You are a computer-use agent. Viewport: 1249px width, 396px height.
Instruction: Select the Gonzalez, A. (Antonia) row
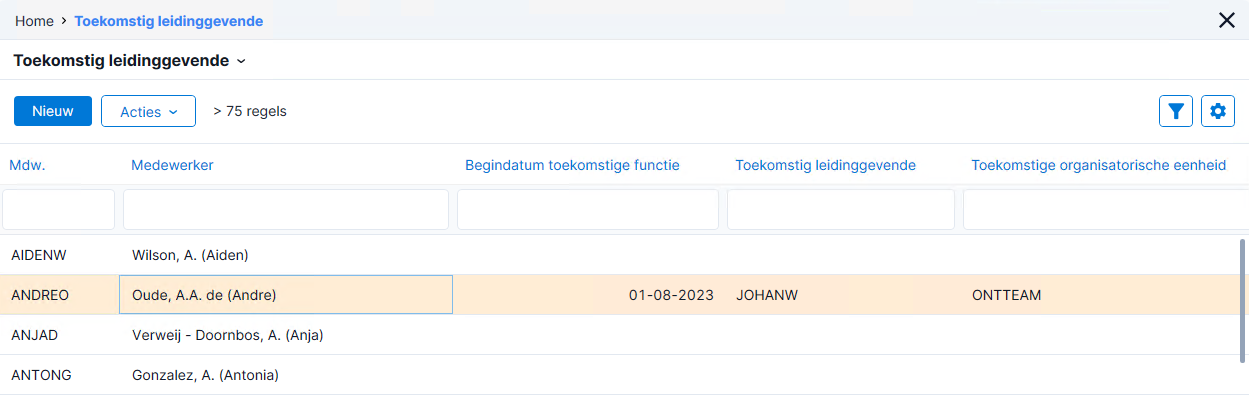click(x=618, y=375)
